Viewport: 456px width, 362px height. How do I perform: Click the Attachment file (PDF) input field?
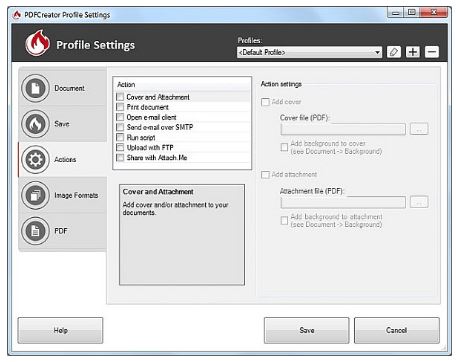[343, 202]
